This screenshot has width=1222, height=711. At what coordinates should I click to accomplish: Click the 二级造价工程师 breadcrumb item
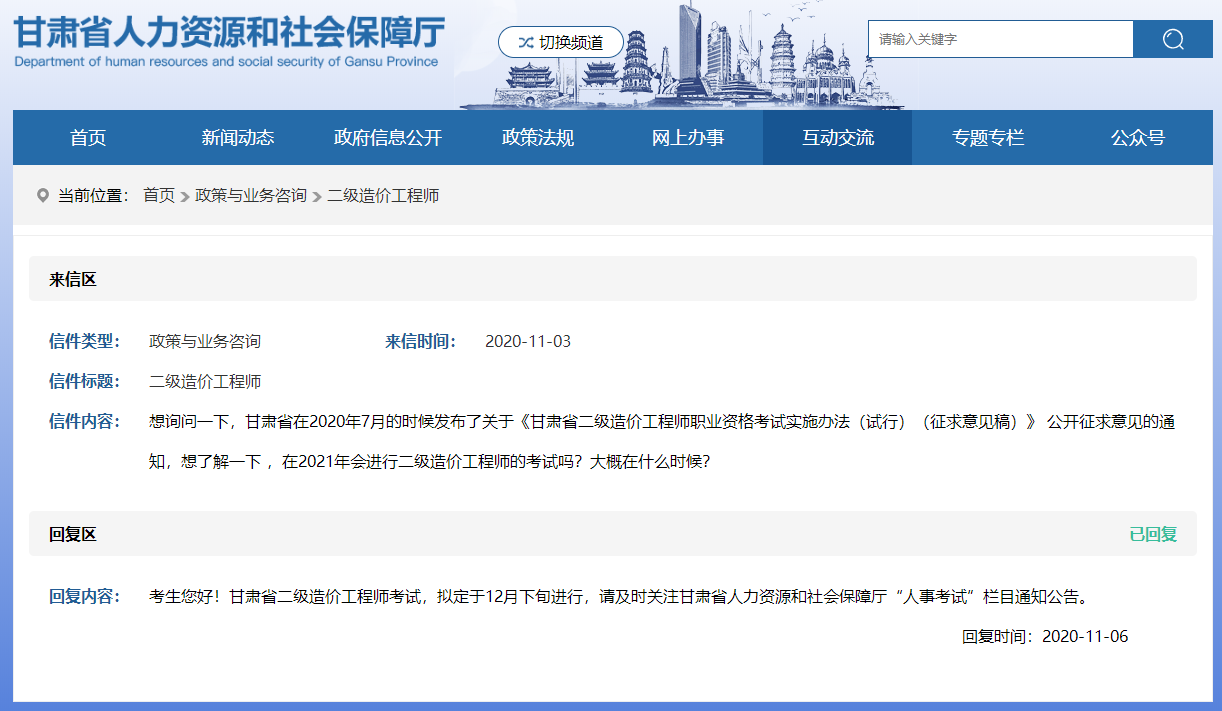[x=383, y=195]
